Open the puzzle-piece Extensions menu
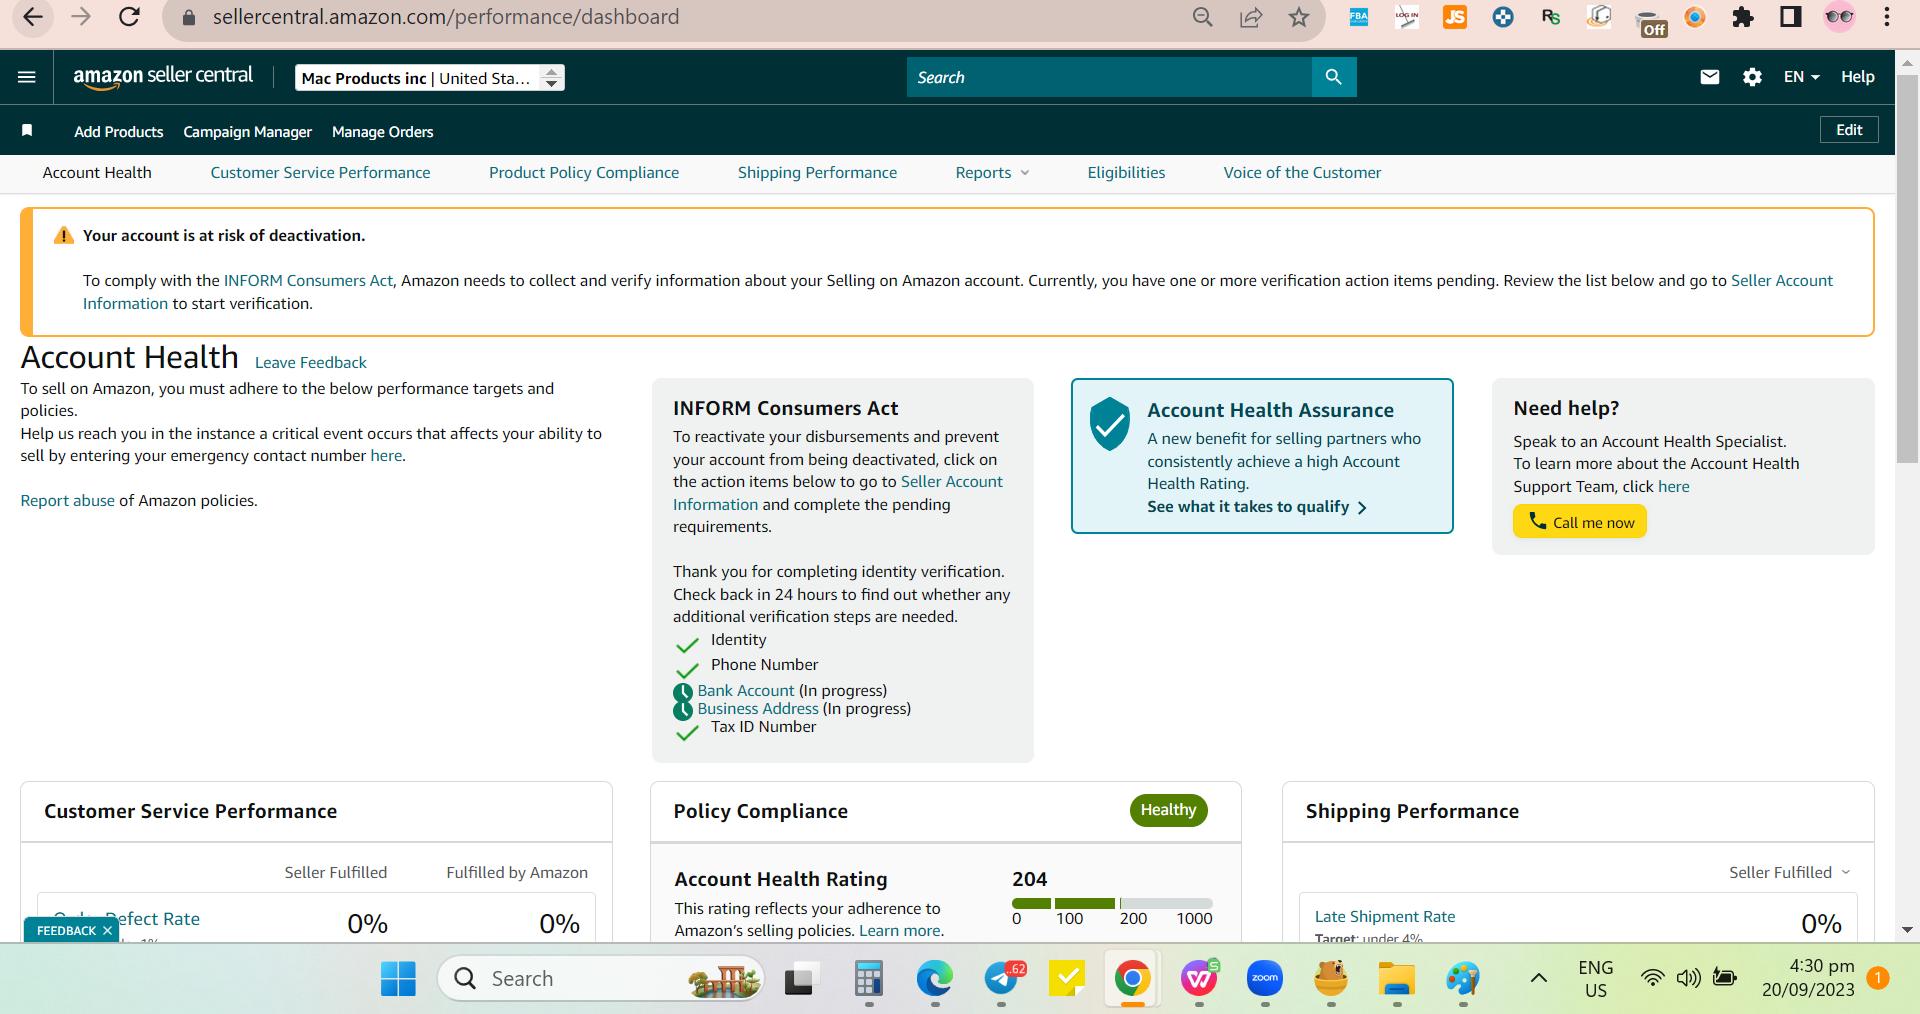This screenshot has height=1014, width=1920. (1743, 17)
